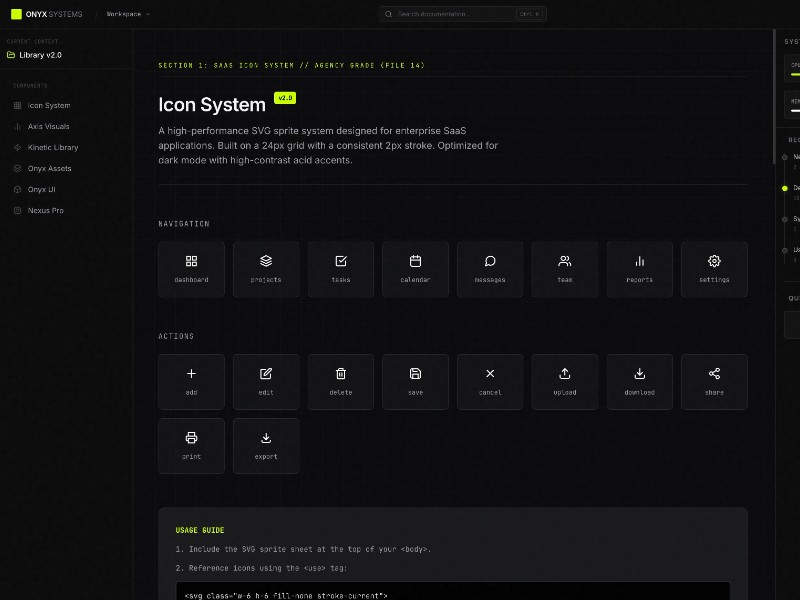Expand the Library v2.0 context folder

click(x=40, y=55)
